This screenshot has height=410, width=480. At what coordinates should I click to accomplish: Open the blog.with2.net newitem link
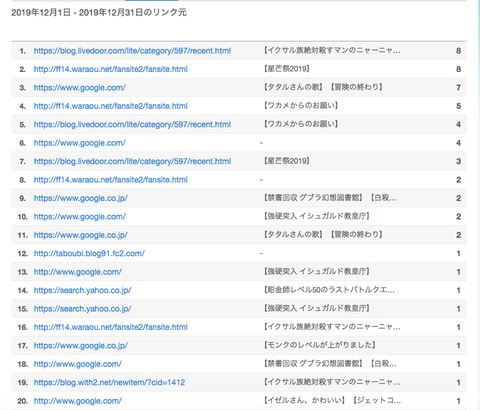[109, 383]
